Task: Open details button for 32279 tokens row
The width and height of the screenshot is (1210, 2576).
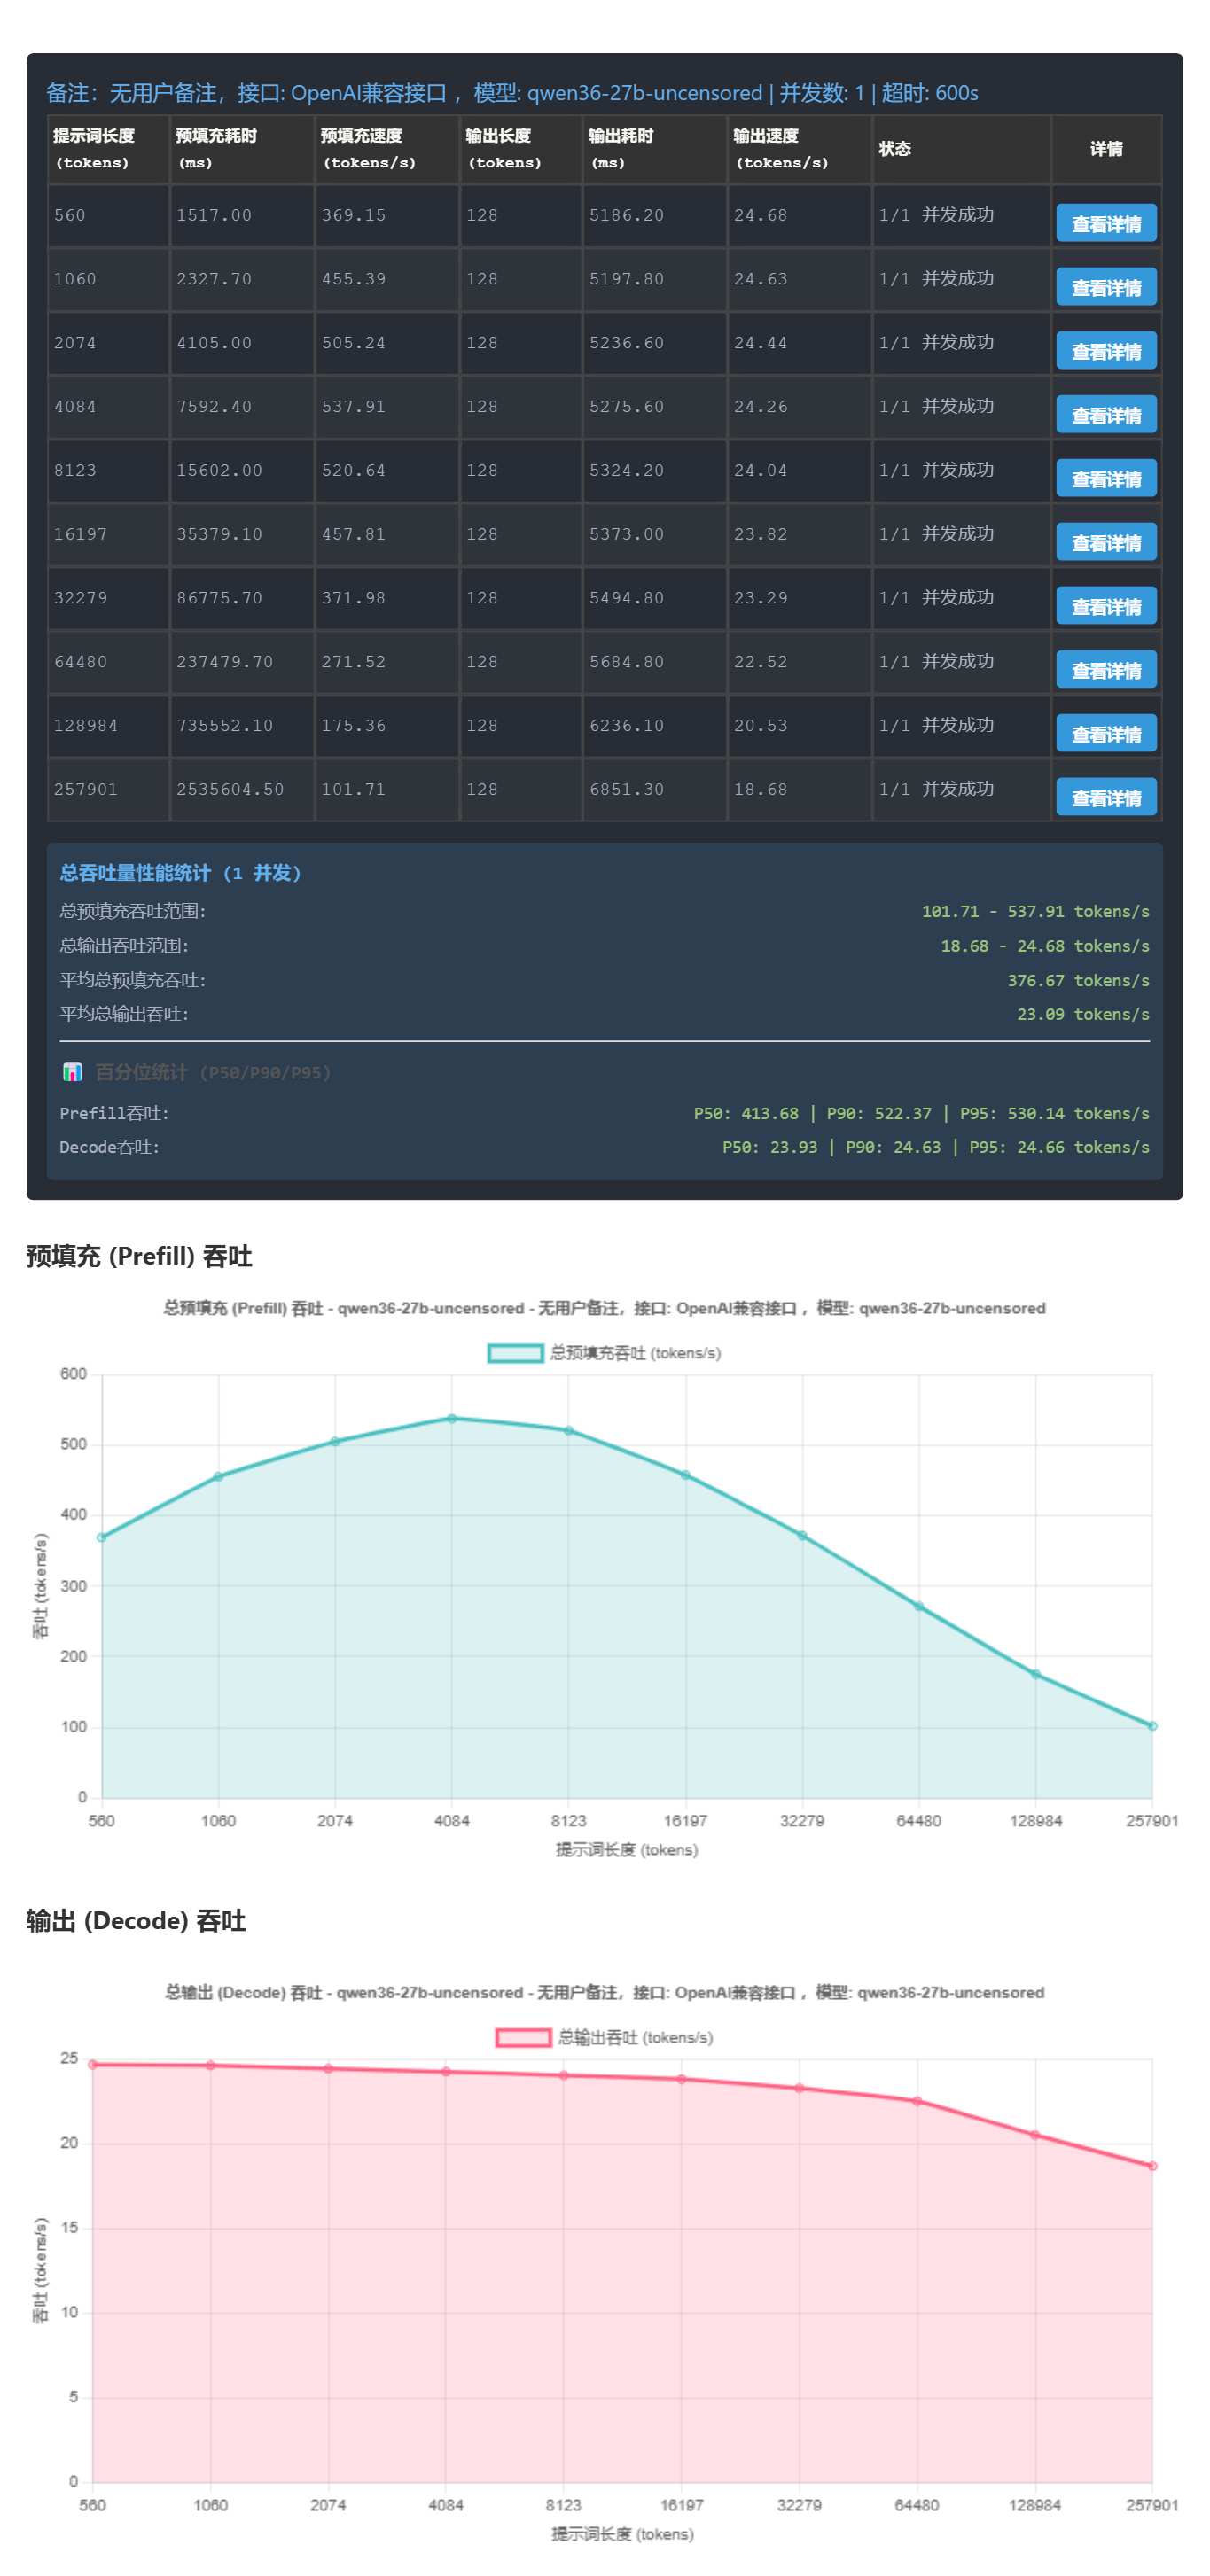Action: point(1105,606)
